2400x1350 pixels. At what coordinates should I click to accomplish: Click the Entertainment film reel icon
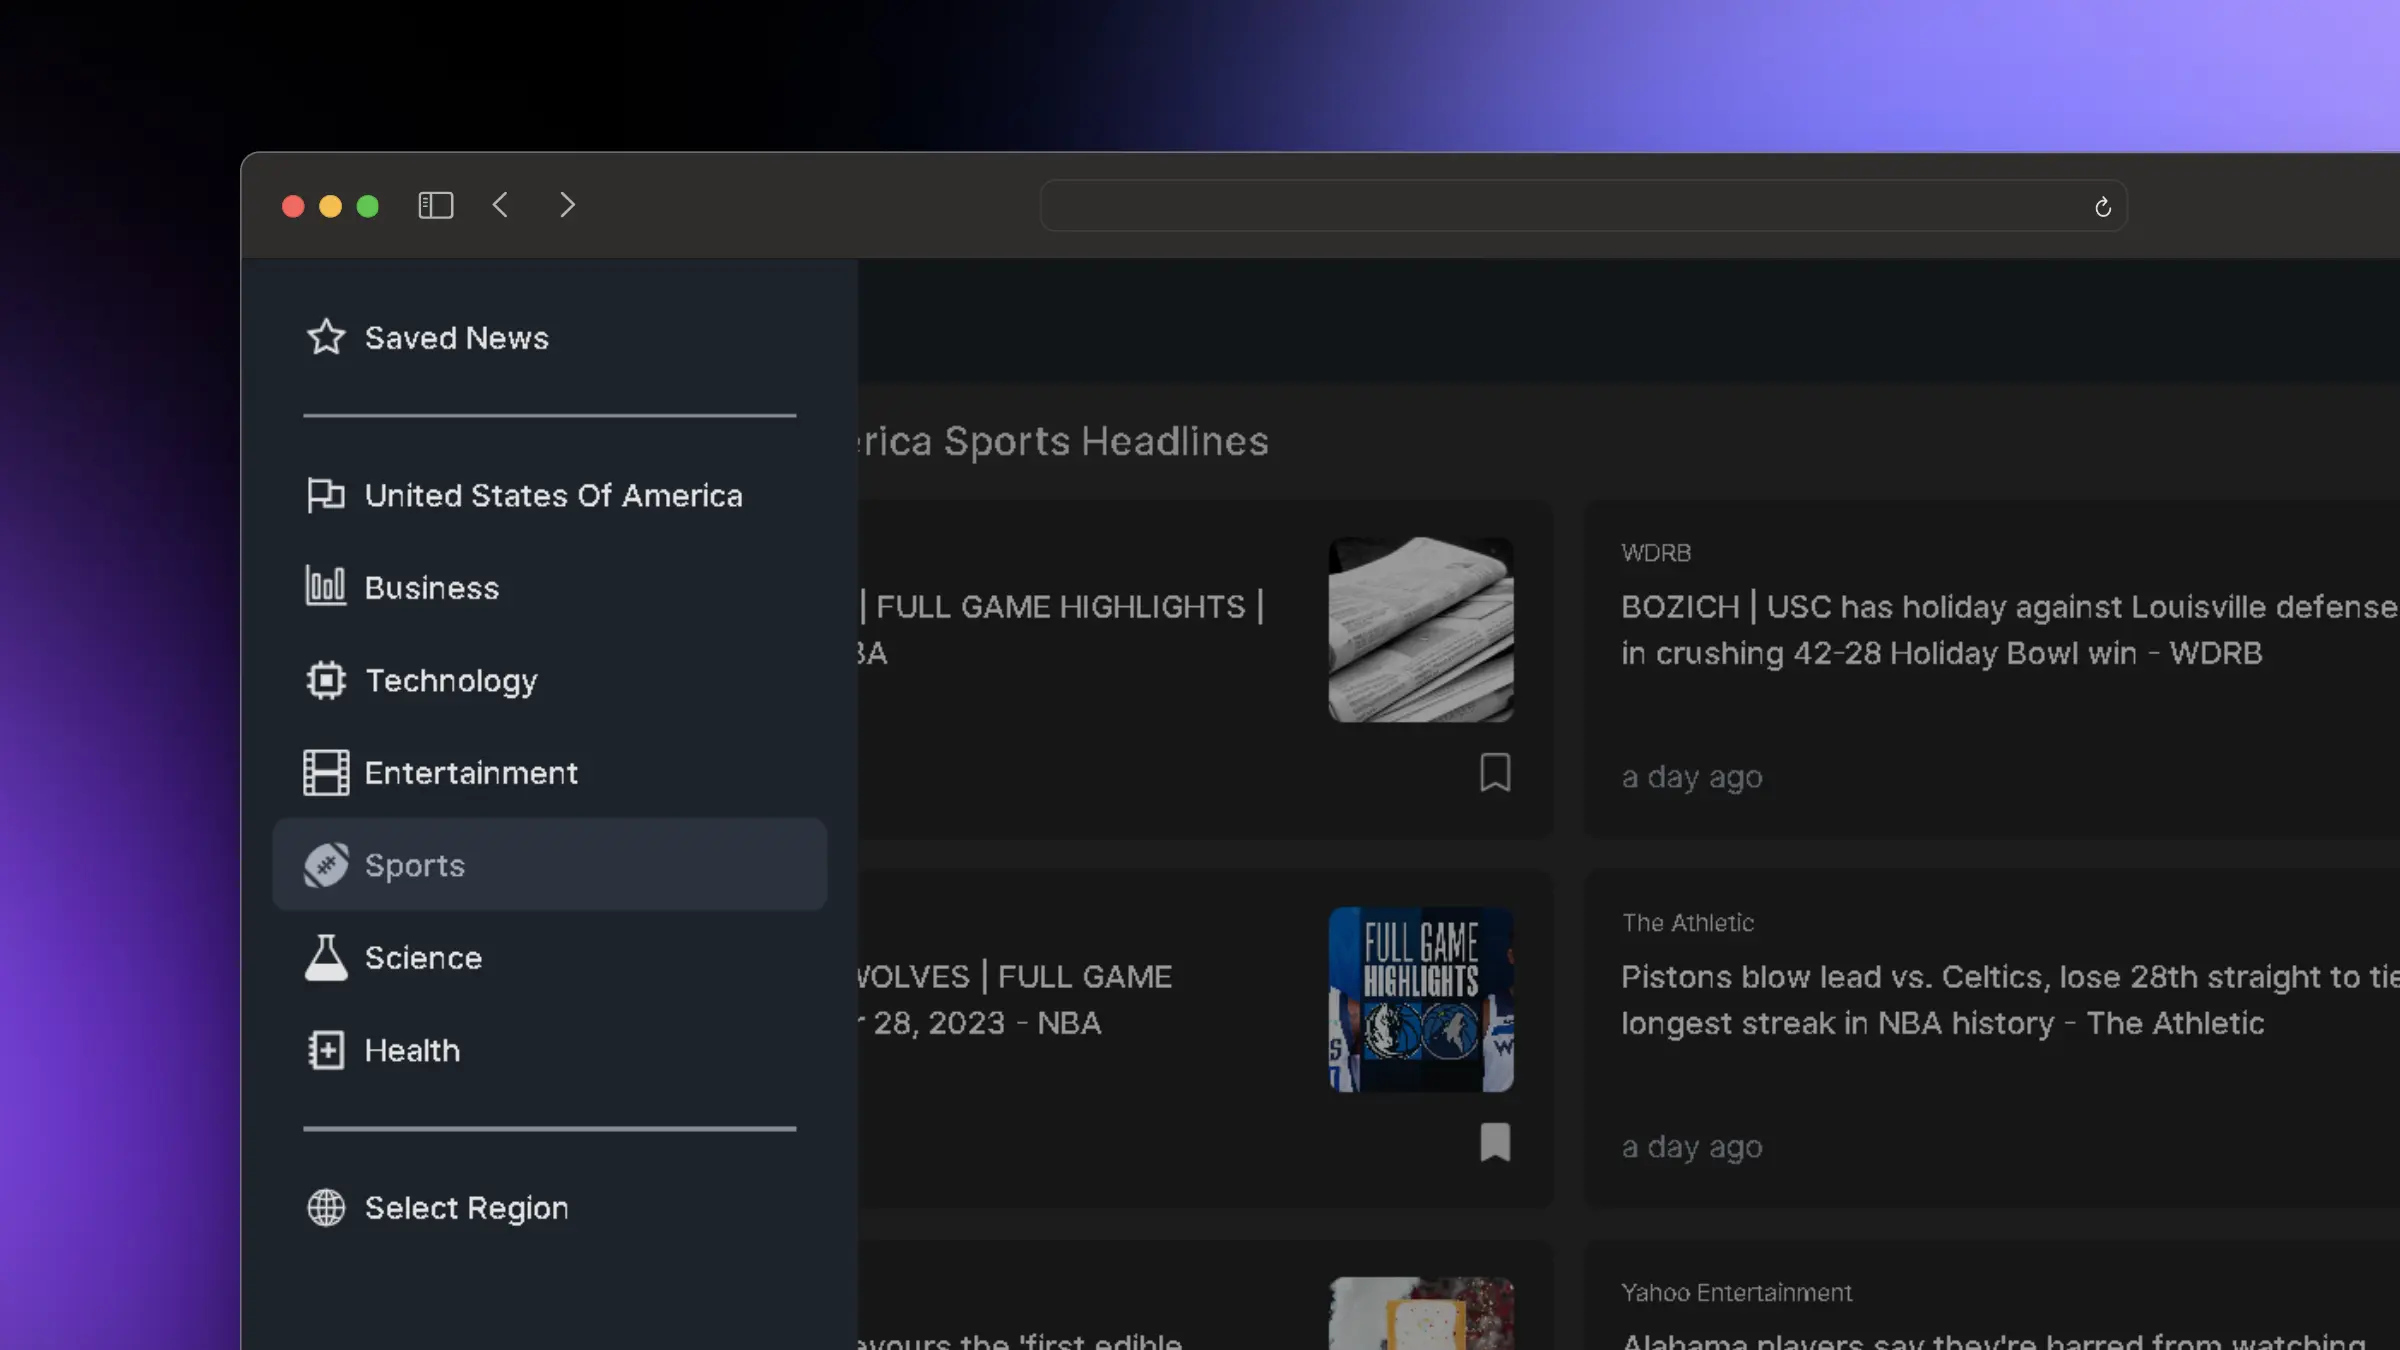coord(325,771)
